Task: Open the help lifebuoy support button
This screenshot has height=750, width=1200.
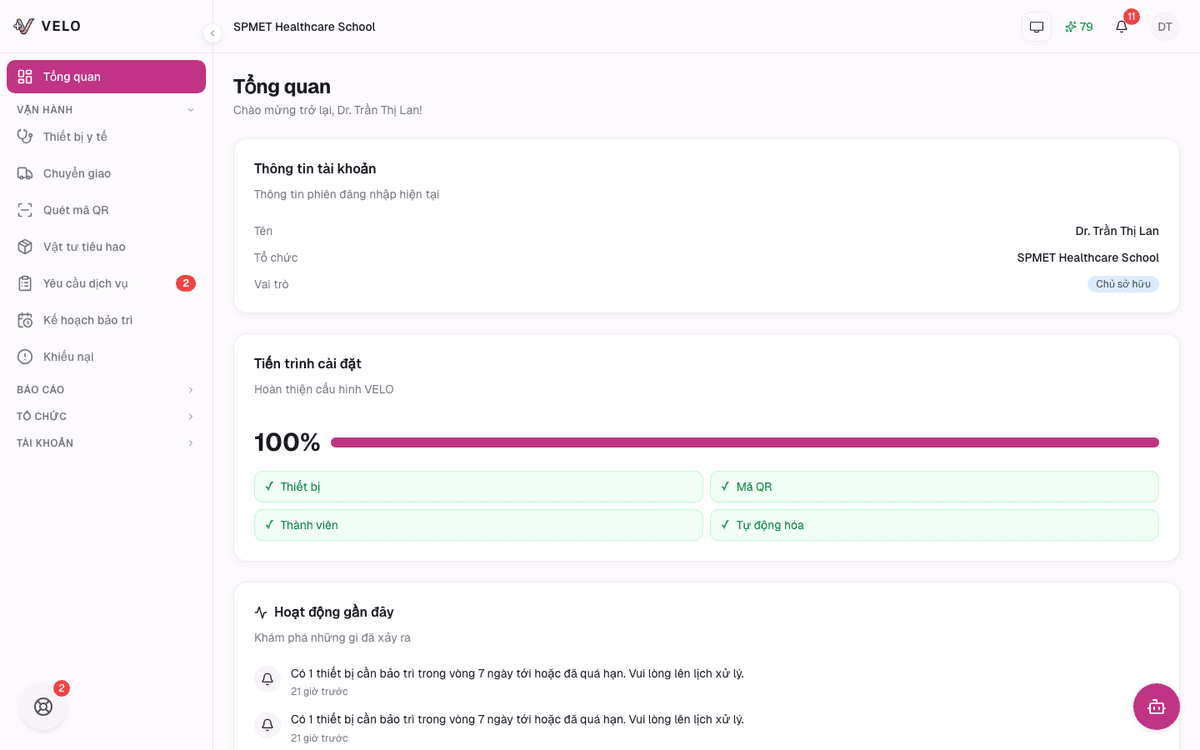Action: point(43,706)
